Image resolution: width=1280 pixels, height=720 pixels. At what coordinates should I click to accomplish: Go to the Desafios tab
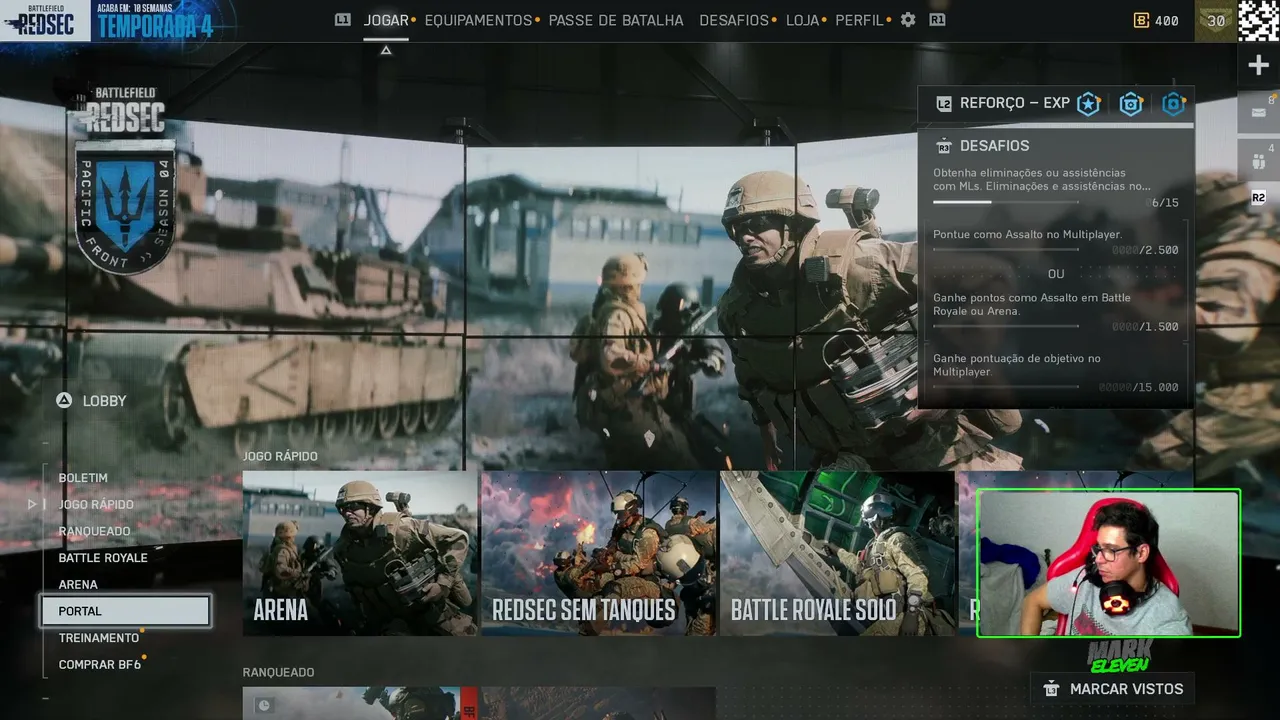734,20
